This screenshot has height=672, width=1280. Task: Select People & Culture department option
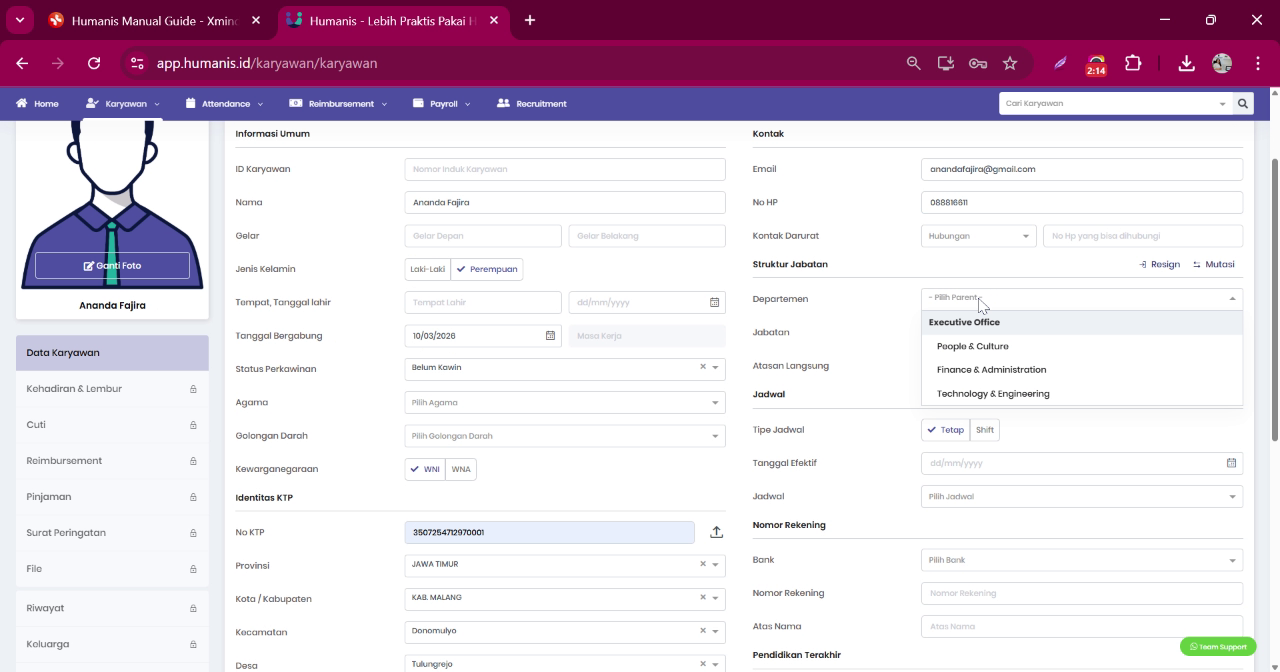(1082, 346)
